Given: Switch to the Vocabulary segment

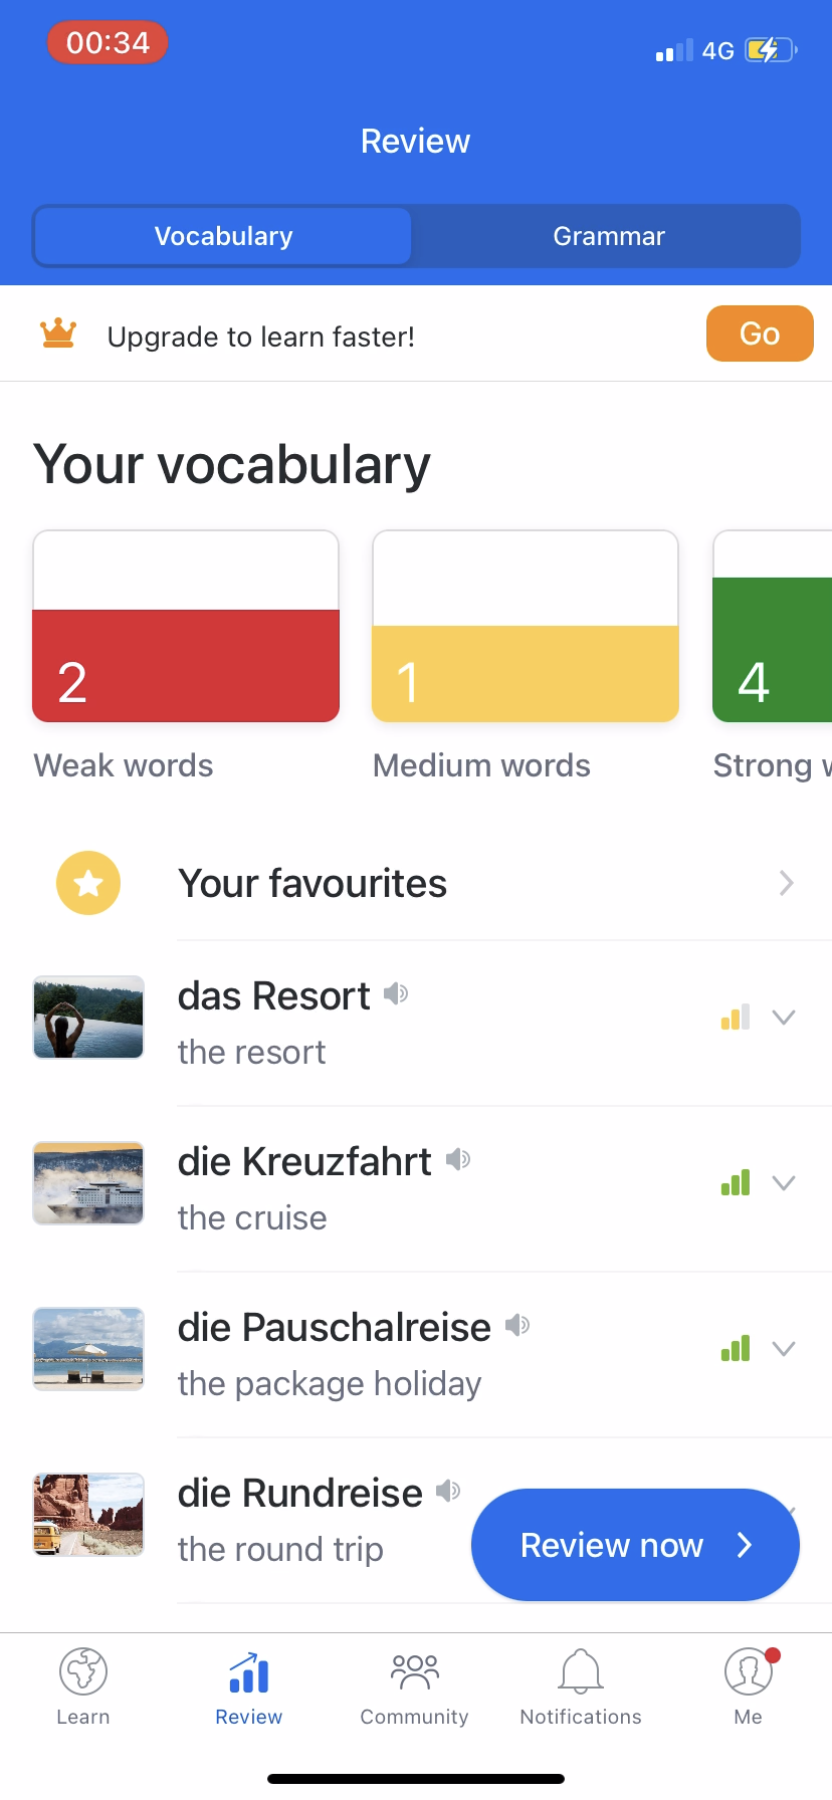Looking at the screenshot, I should [223, 236].
